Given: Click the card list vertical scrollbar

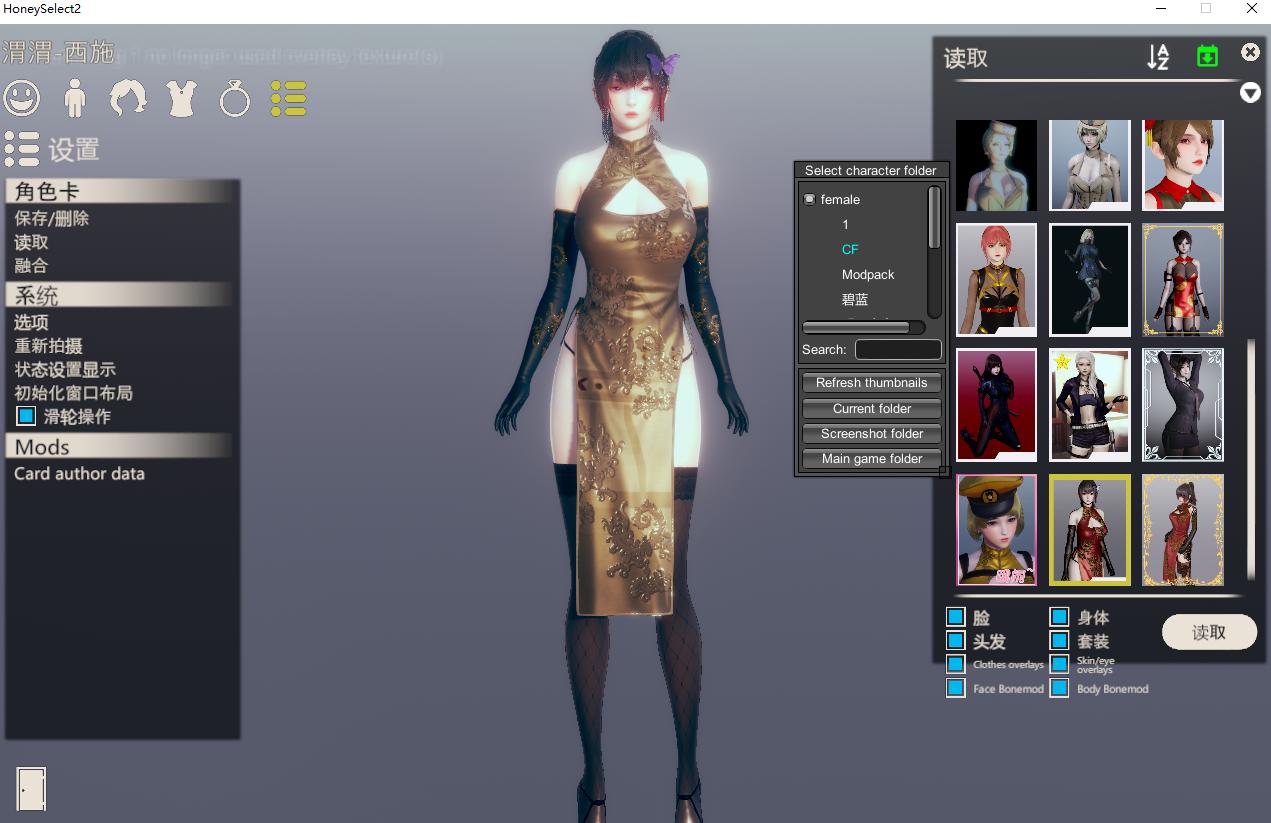Looking at the screenshot, I should pyautogui.click(x=1250, y=460).
